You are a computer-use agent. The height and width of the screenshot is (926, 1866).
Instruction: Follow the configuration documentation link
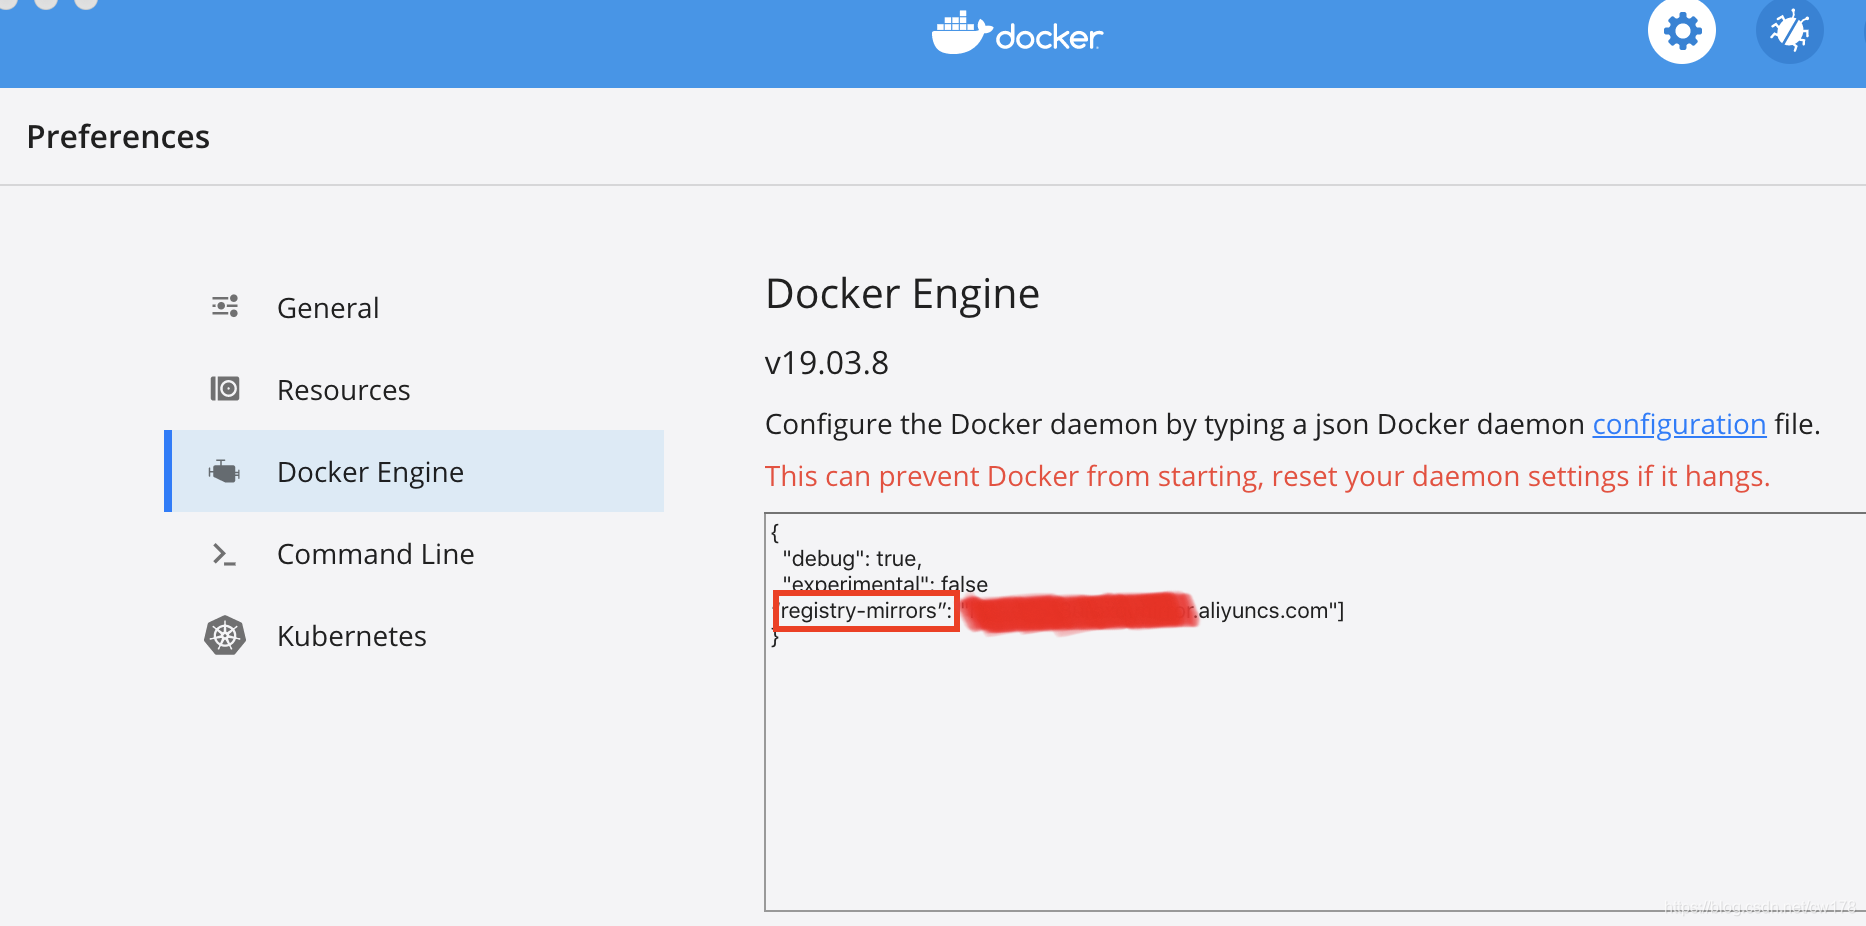click(x=1679, y=424)
